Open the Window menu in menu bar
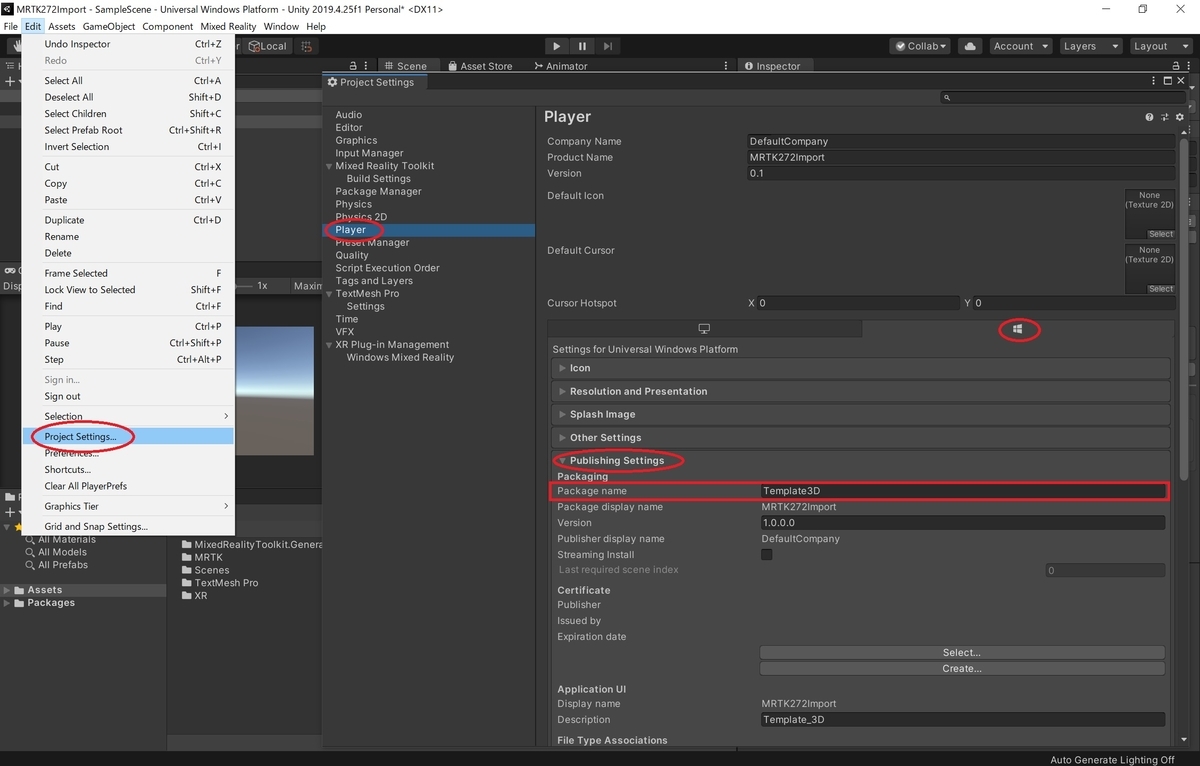 (x=281, y=26)
